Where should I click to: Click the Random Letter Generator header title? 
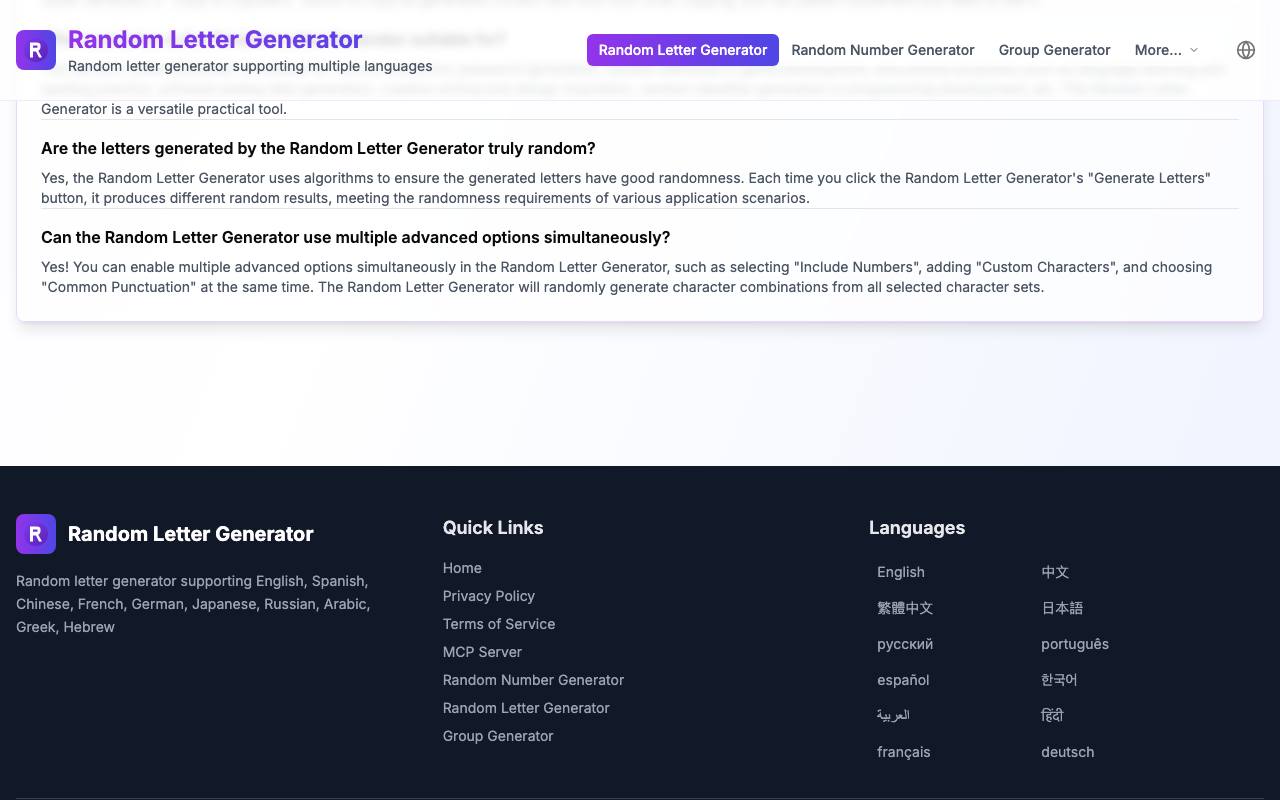tap(215, 39)
